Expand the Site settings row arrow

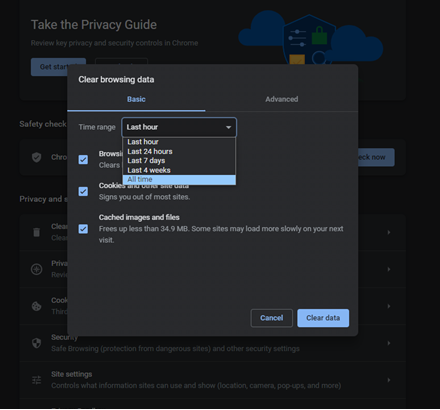[x=389, y=380]
